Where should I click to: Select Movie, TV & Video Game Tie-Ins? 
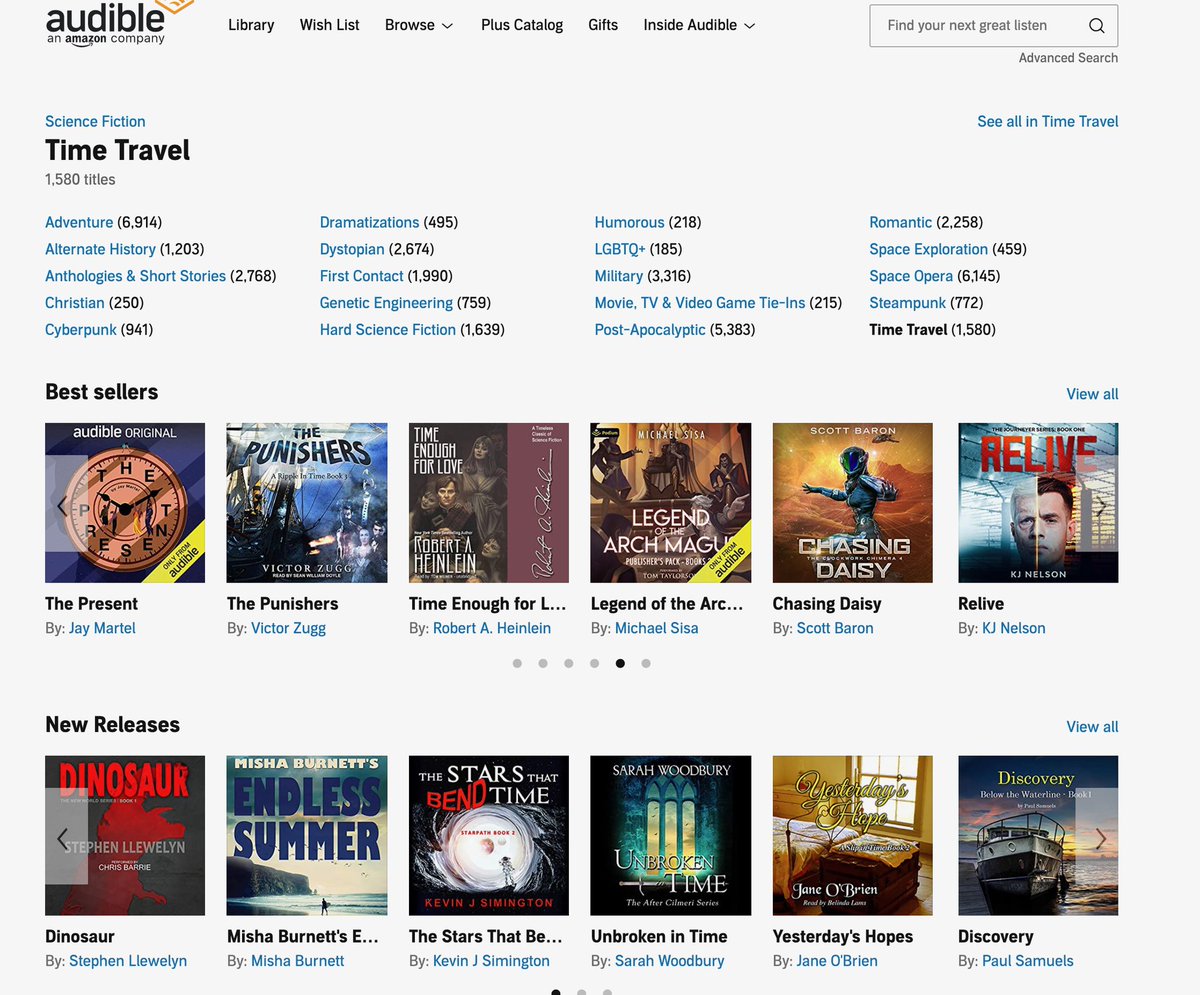click(x=700, y=303)
